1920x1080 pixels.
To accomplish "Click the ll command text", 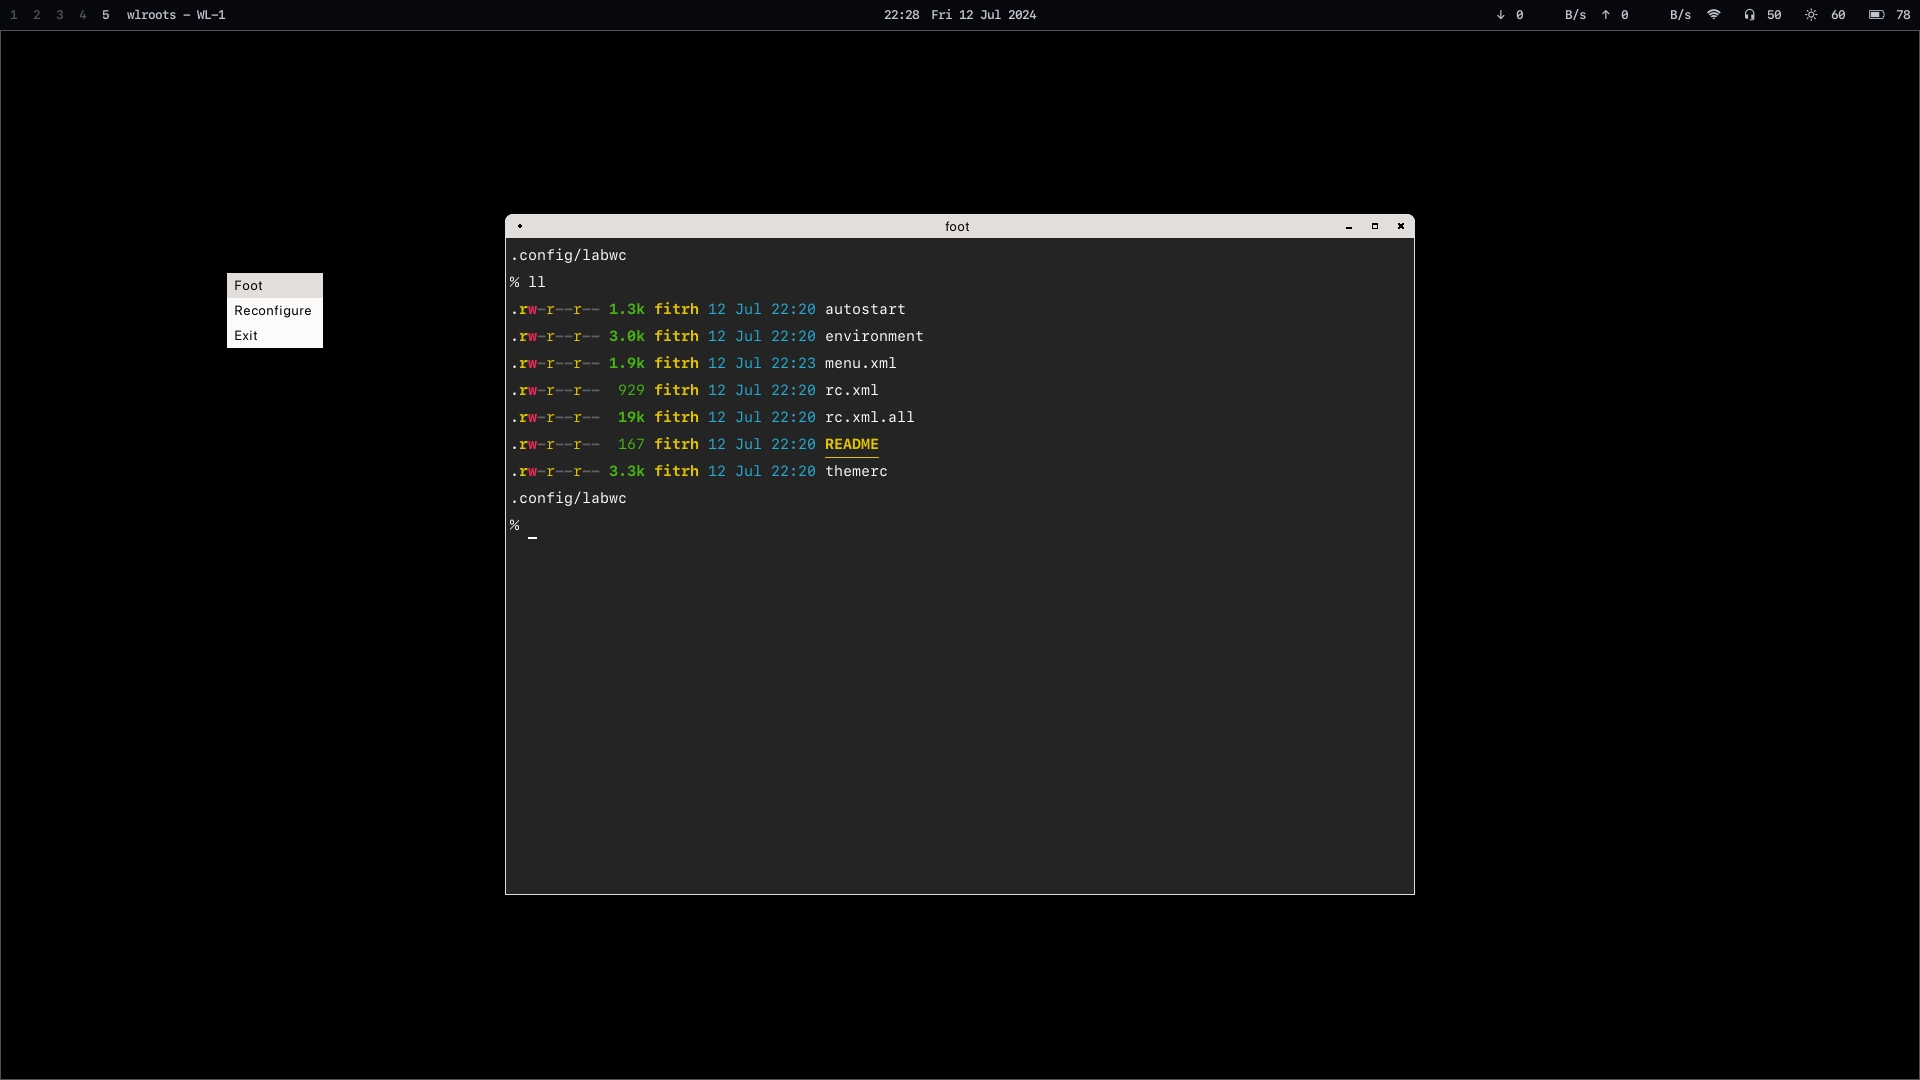I will (x=537, y=283).
